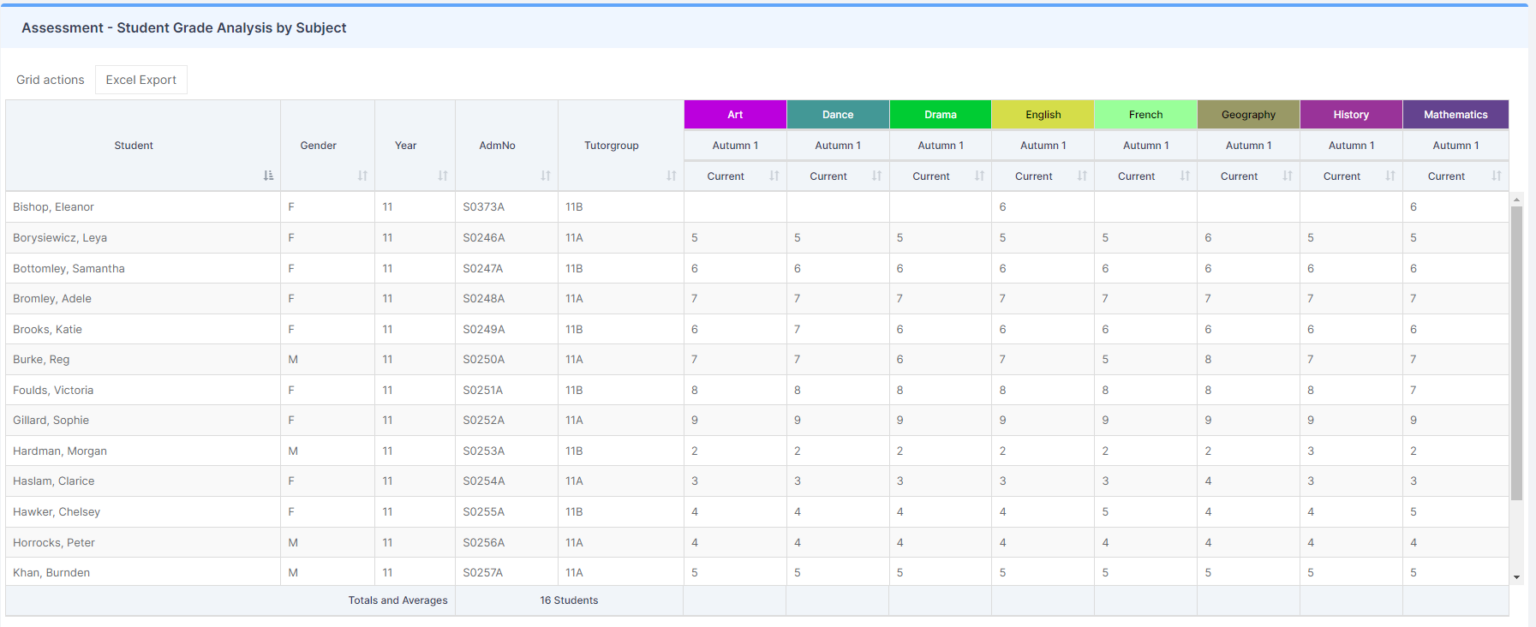
Task: Sort the History Current column
Action: (x=1389, y=175)
